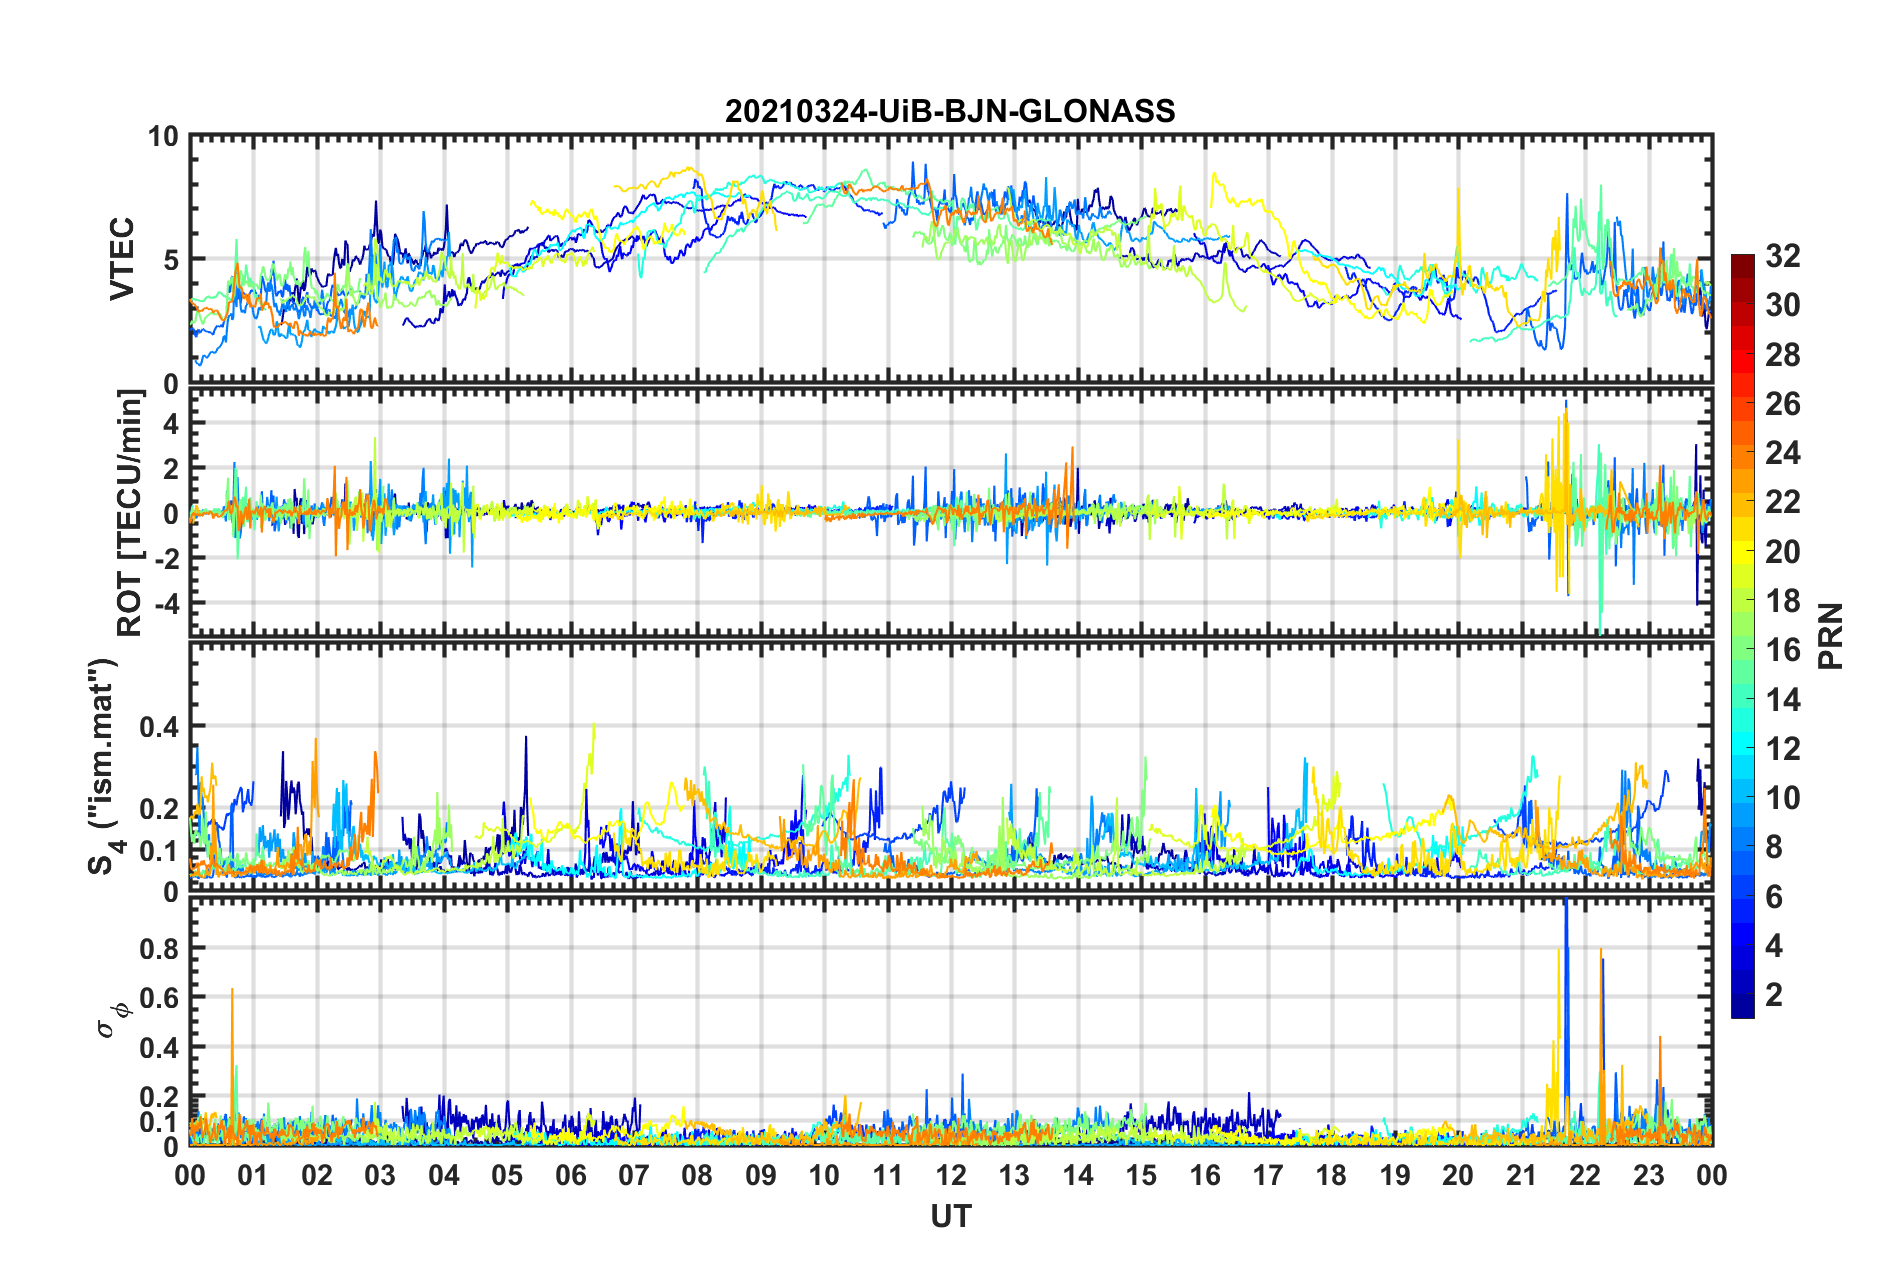Click yellow ROT burst near 21:30
This screenshot has width=1902, height=1272.
tap(1558, 500)
